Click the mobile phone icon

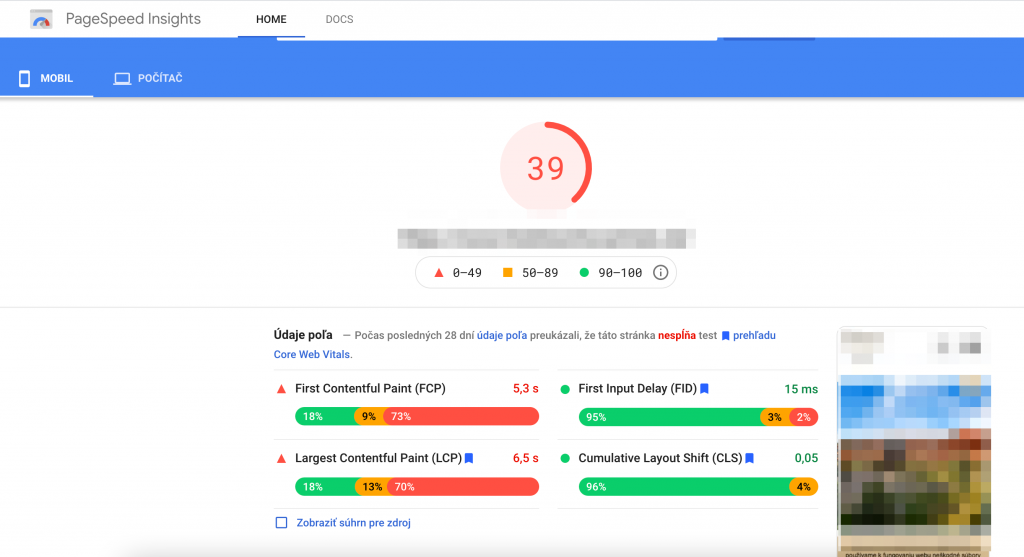point(24,78)
